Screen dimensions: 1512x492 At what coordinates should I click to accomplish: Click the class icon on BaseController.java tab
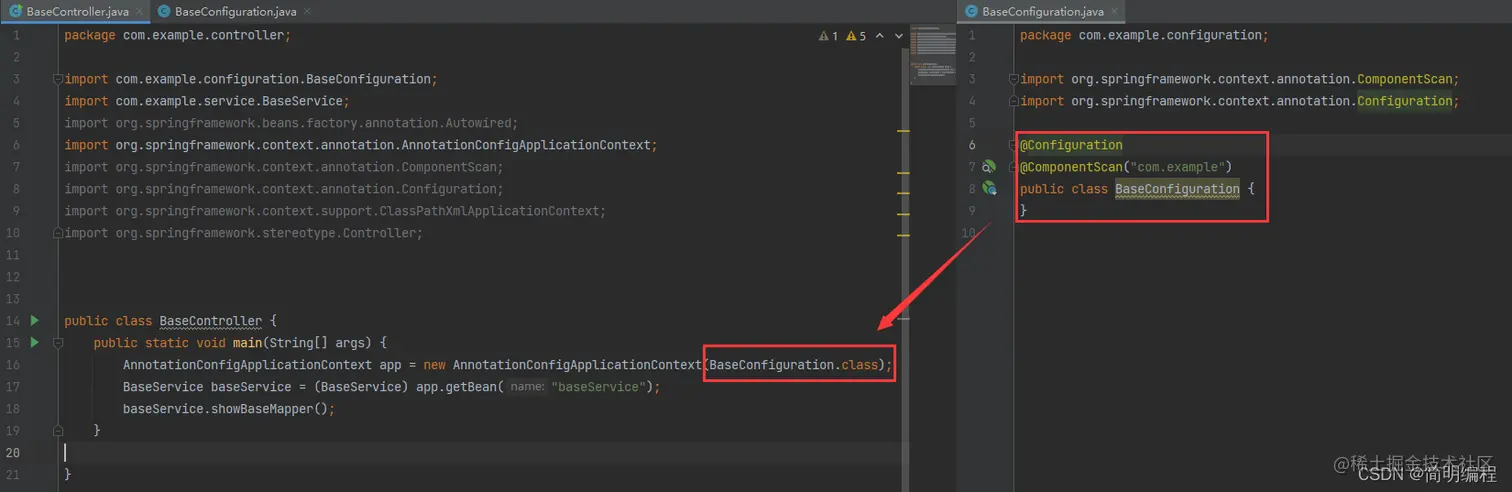16,11
